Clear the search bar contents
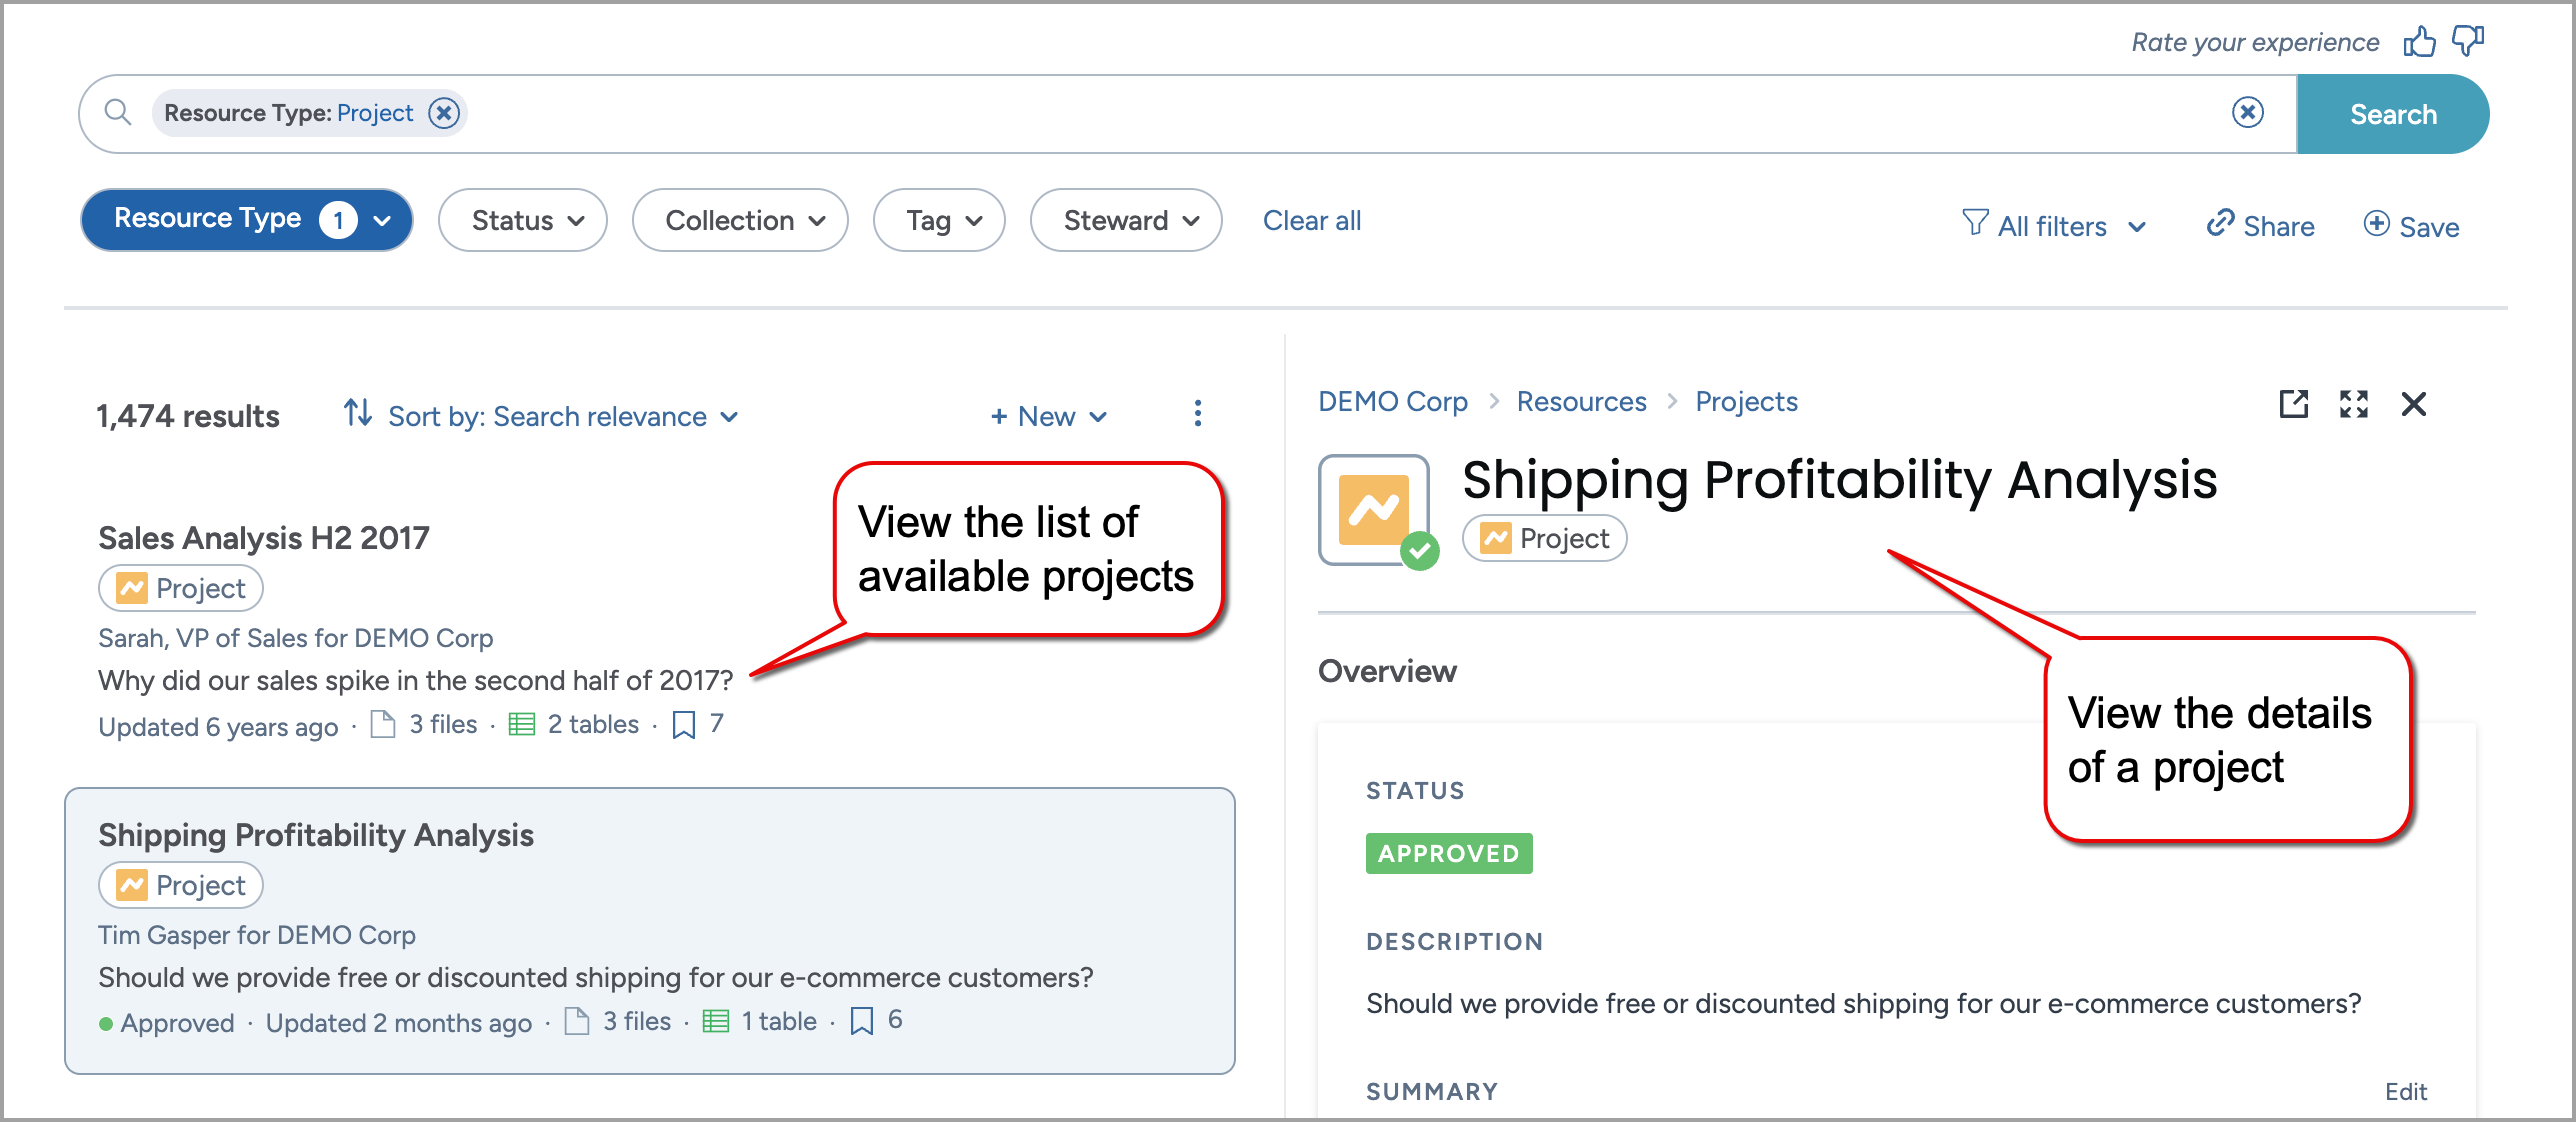The height and width of the screenshot is (1122, 2576). tap(2248, 113)
